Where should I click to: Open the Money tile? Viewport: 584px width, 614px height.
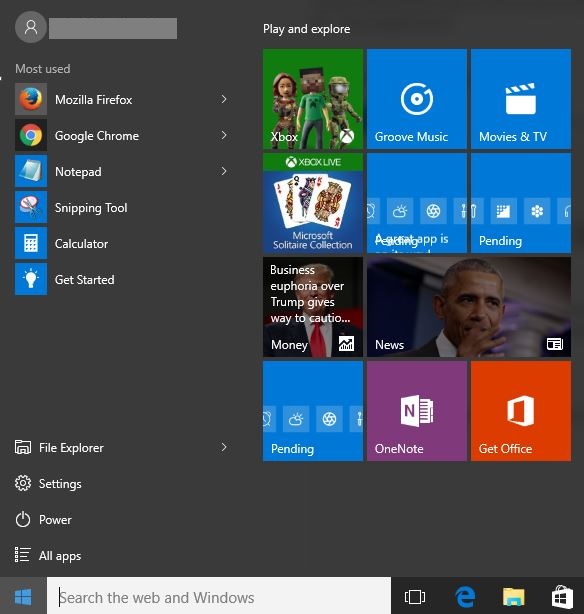coord(313,307)
